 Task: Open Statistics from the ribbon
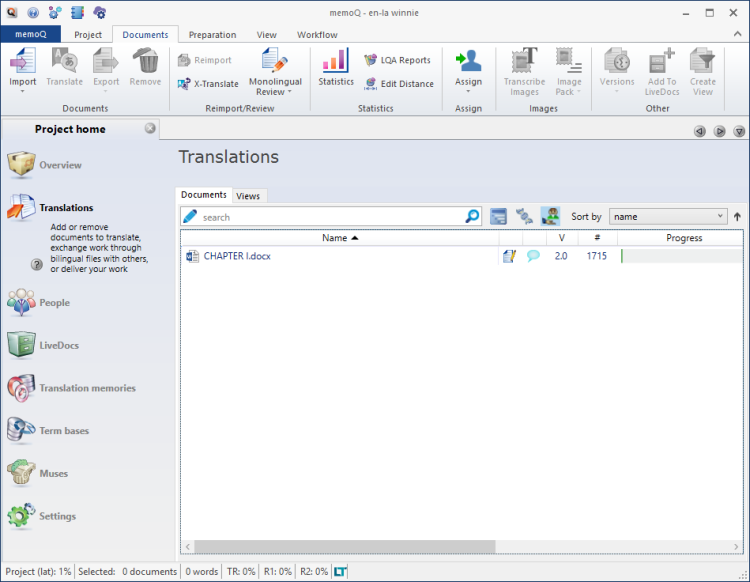[336, 68]
